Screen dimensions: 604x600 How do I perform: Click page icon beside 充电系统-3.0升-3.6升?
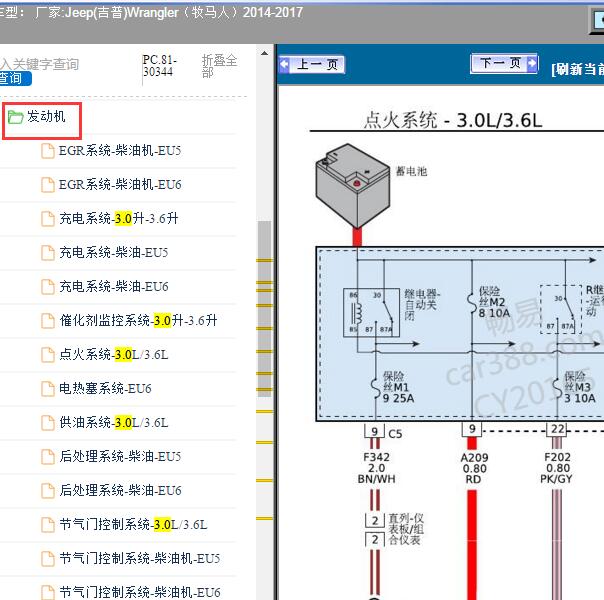click(48, 218)
